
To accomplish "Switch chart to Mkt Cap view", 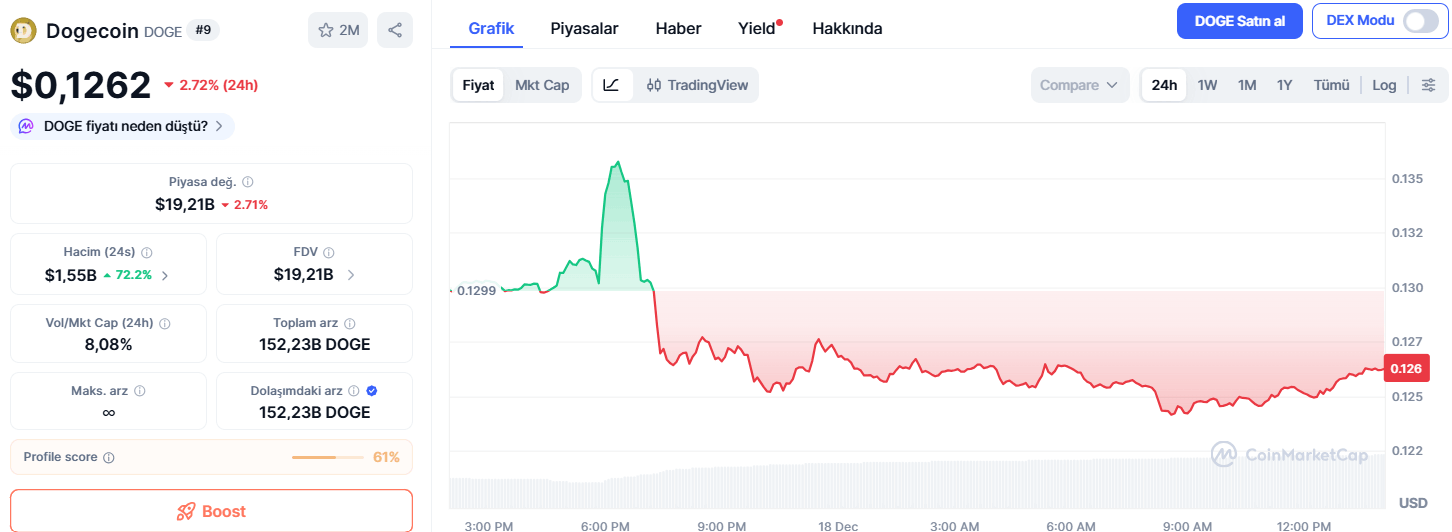I will coord(542,85).
